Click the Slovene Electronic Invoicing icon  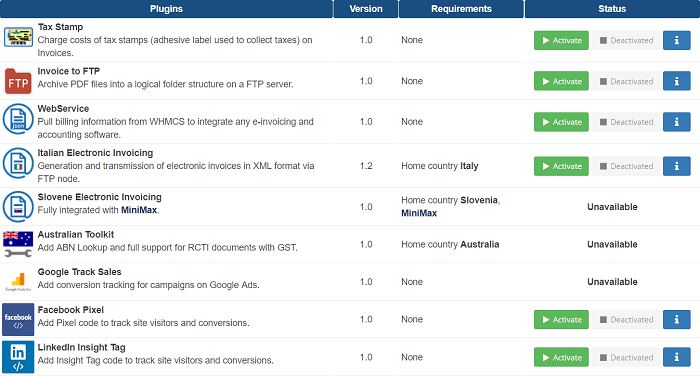[x=18, y=207]
